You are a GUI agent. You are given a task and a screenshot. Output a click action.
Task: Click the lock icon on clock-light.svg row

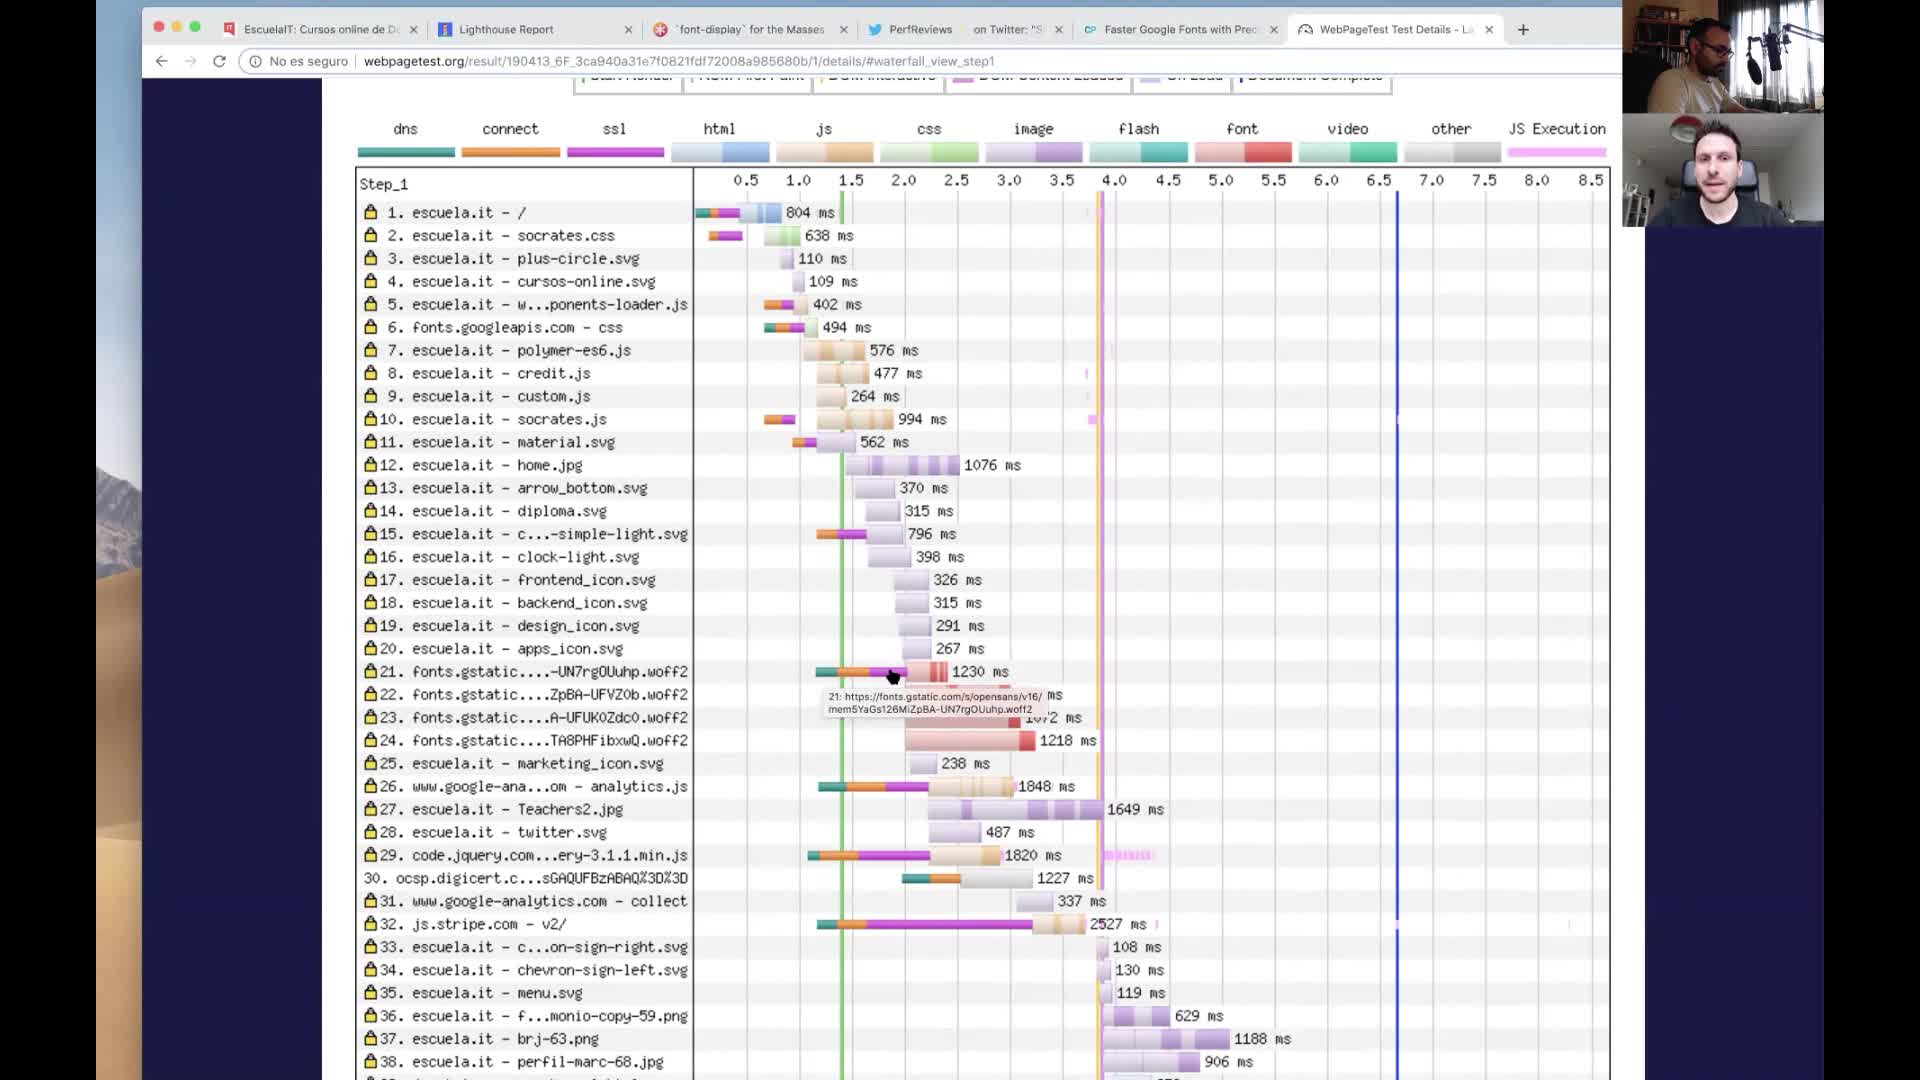(371, 557)
